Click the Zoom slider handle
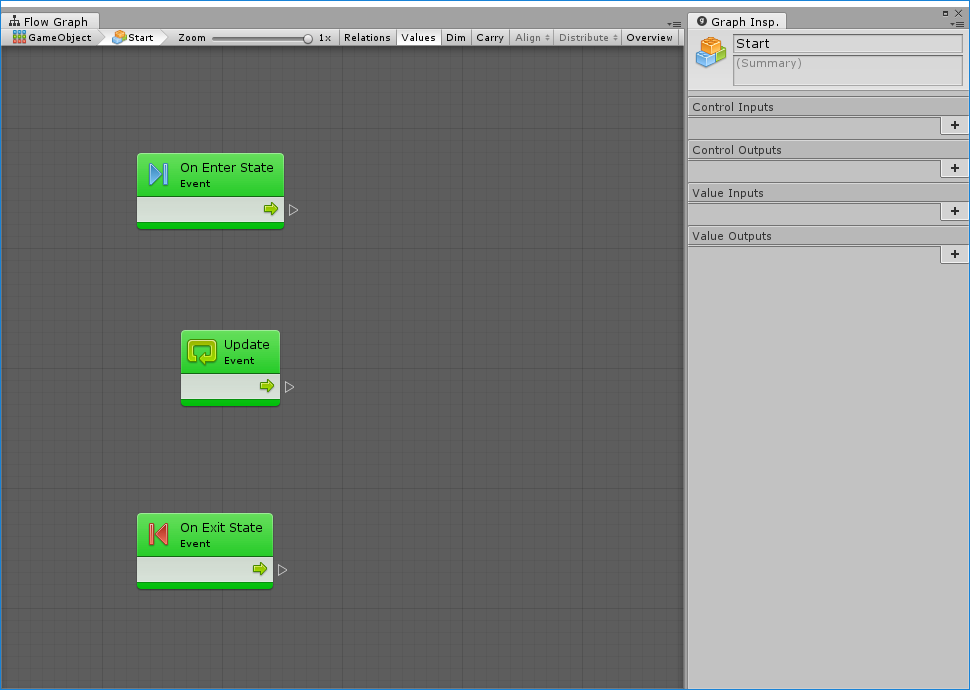 [308, 38]
